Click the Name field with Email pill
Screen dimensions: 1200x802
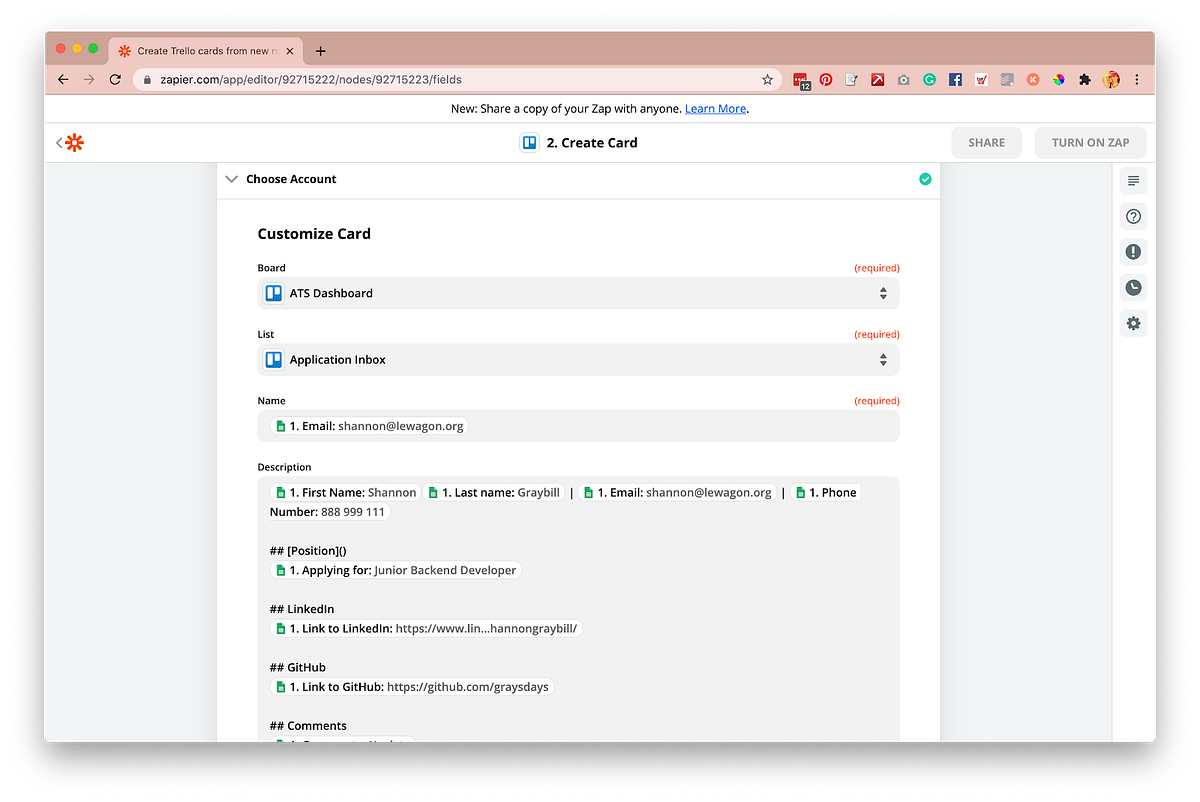pos(578,426)
